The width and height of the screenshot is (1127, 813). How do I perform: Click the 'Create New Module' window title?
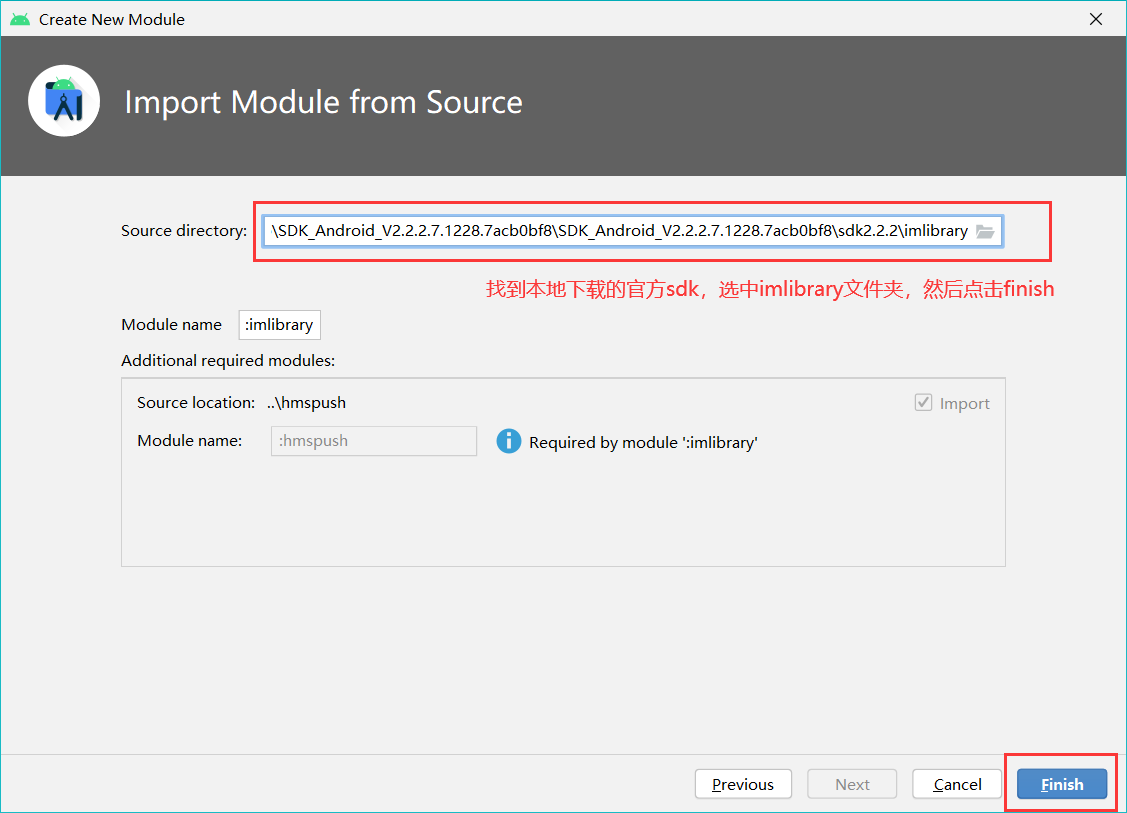click(x=111, y=19)
